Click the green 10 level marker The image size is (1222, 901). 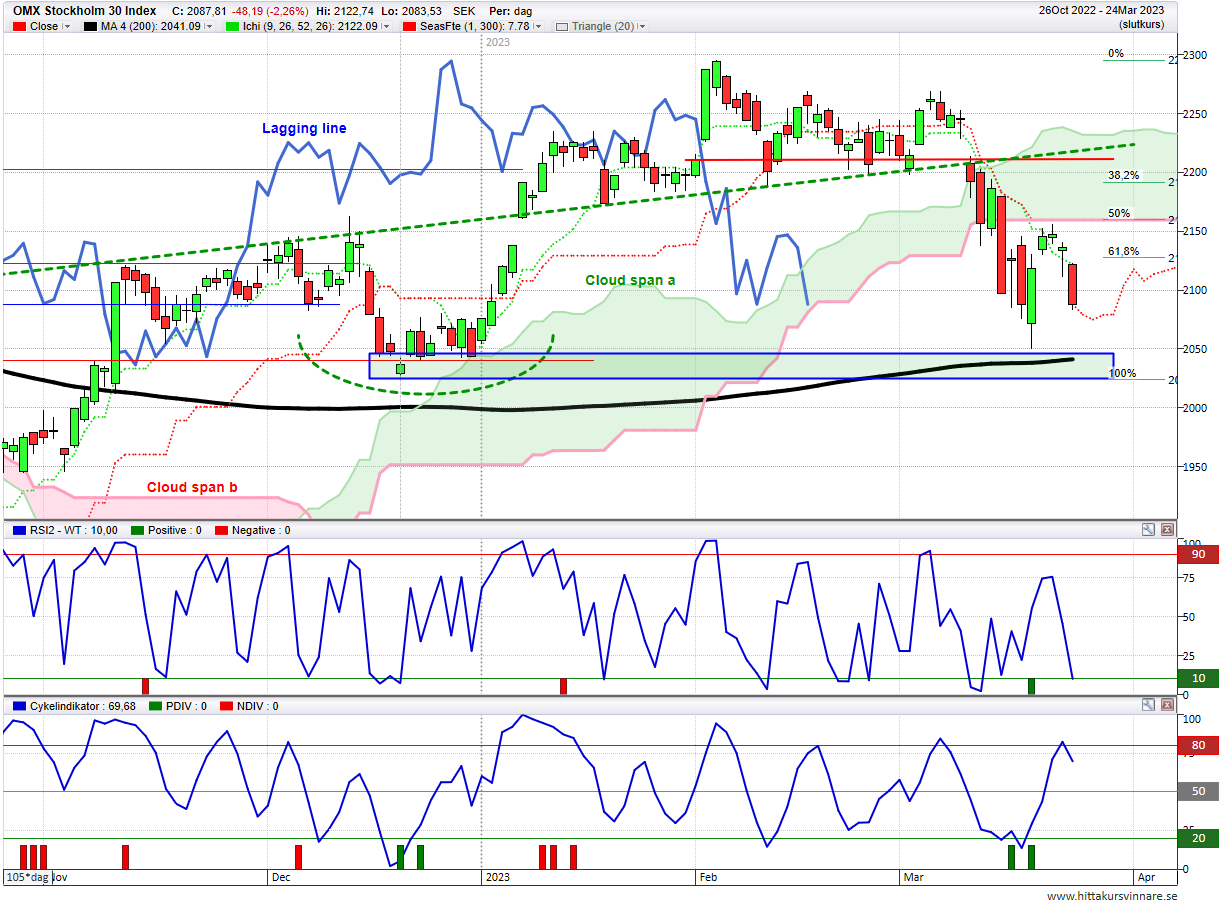(1198, 679)
